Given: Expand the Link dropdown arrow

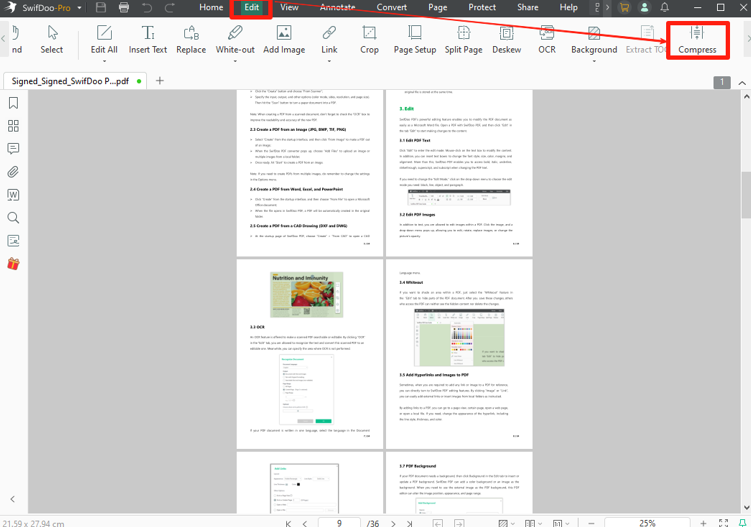Looking at the screenshot, I should pos(329,61).
